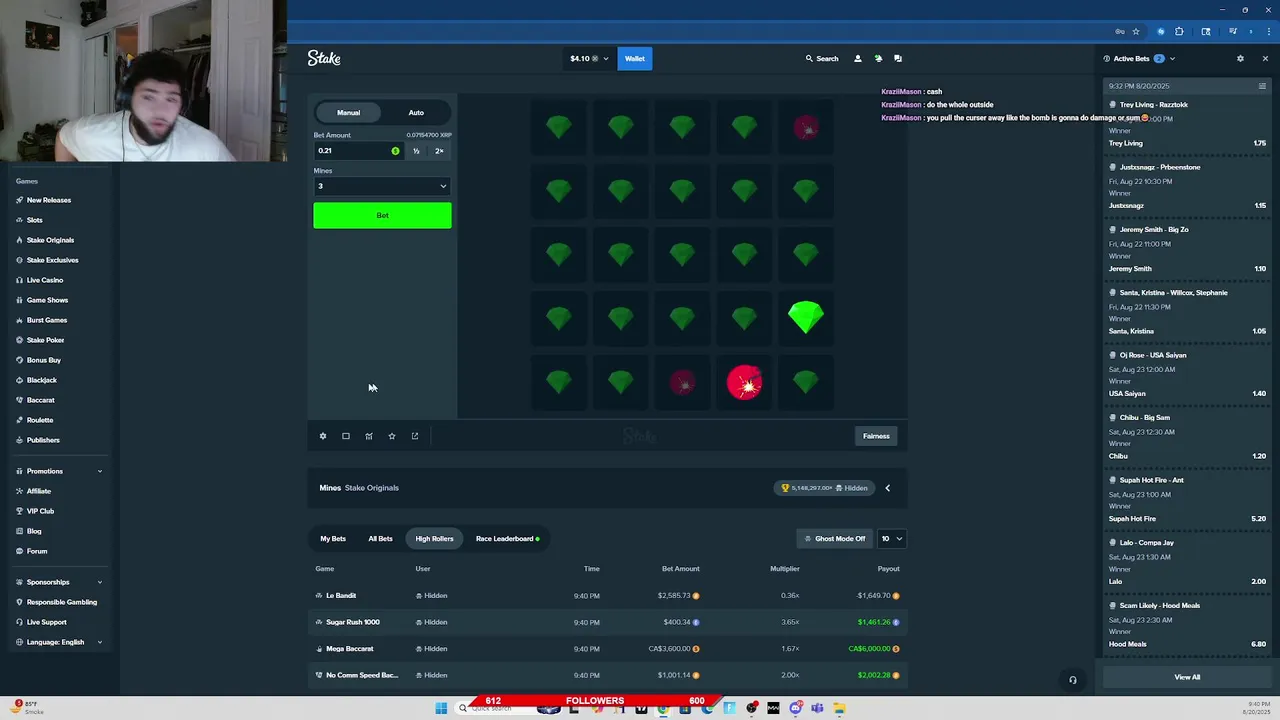Open the Wallet button
The image size is (1280, 720).
(x=635, y=58)
